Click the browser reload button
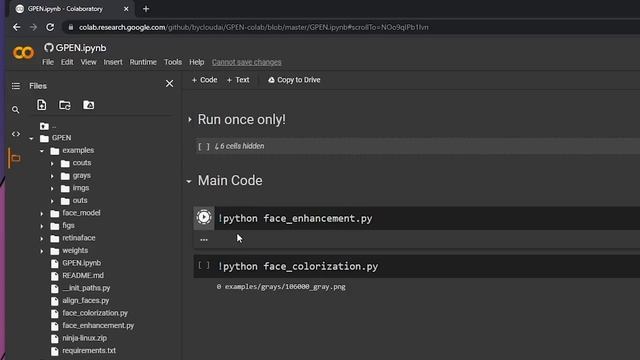 pos(50,27)
